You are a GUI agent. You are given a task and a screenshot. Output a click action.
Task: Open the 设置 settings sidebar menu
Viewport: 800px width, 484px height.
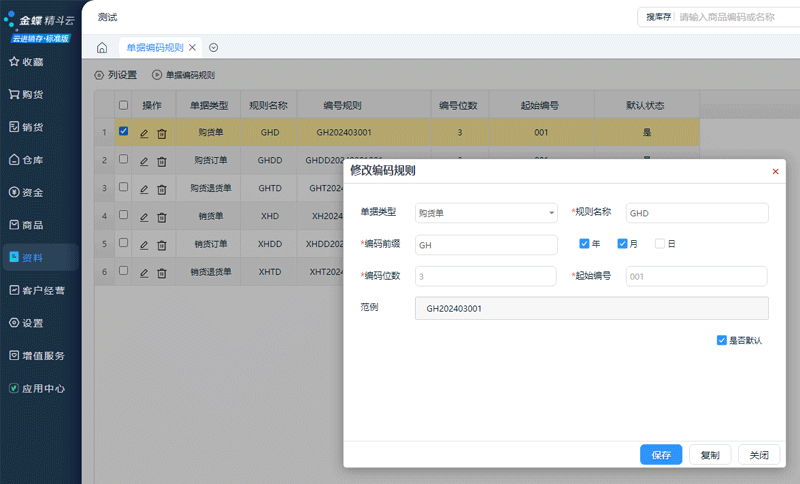[27, 323]
